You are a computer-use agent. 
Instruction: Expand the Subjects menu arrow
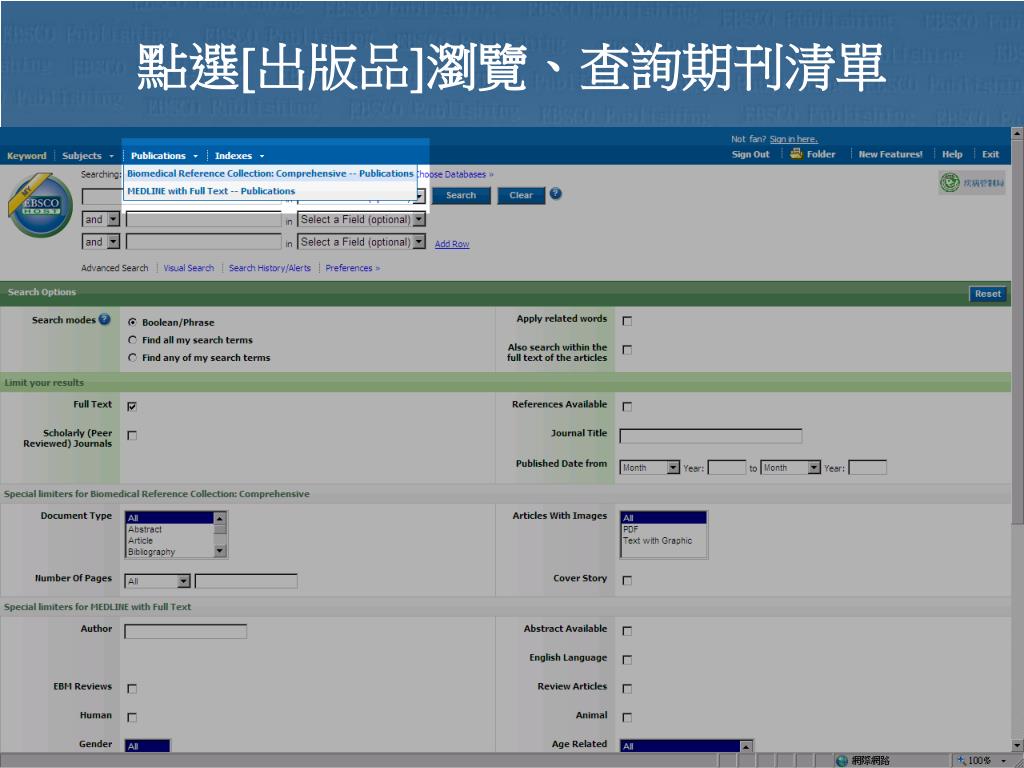click(x=112, y=156)
